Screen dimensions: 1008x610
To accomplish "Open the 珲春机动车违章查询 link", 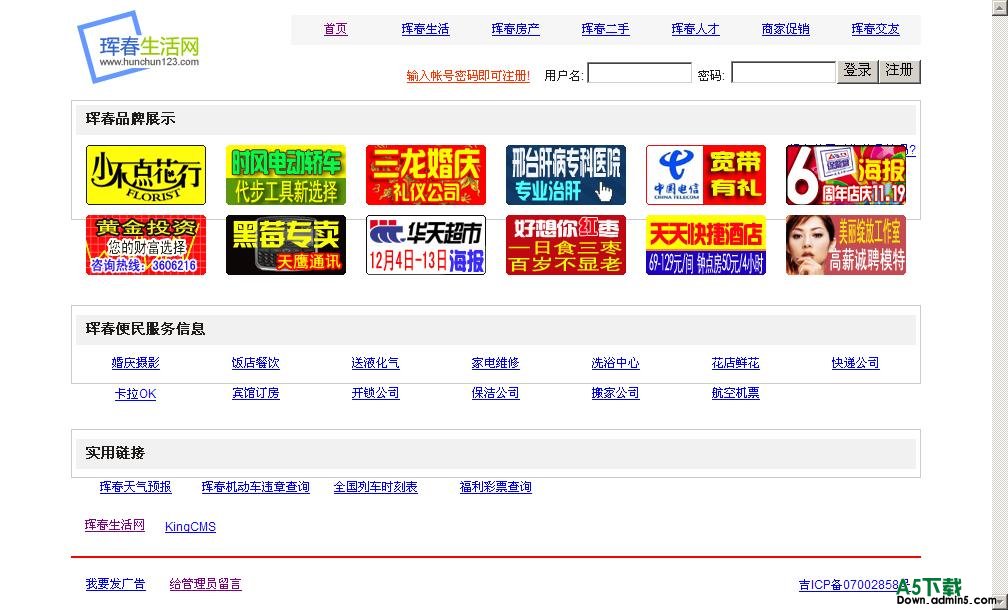I will (256, 487).
